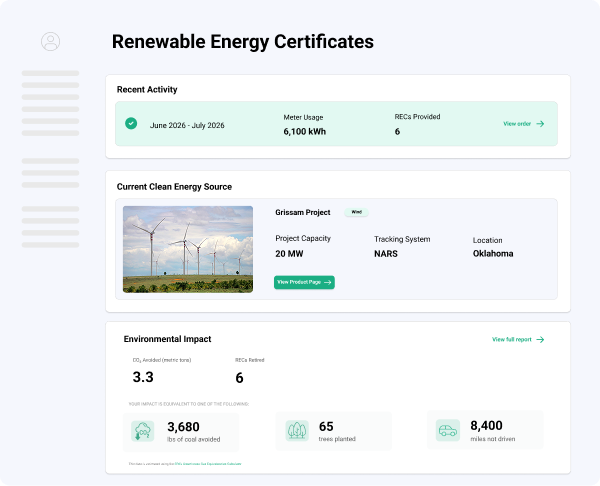Click the 6,100 kWh meter usage value
The image size is (600, 486).
coord(305,132)
